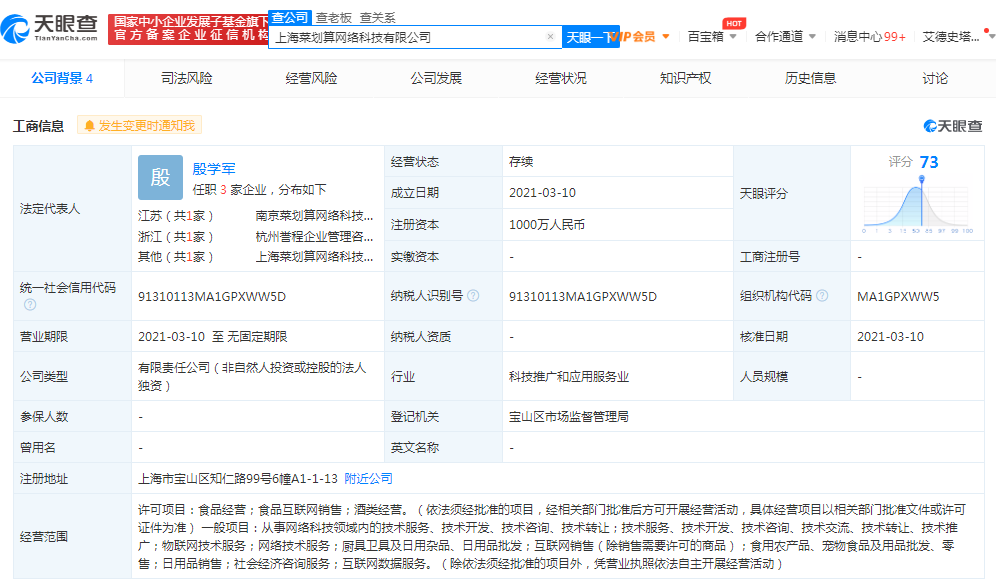The image size is (996, 582).
Task: Click industry value 科技推广和应用服务业
Action: tap(569, 377)
